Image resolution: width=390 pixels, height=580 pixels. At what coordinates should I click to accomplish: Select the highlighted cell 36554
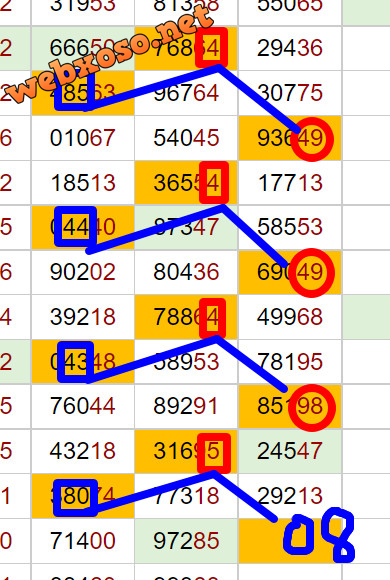click(186, 183)
